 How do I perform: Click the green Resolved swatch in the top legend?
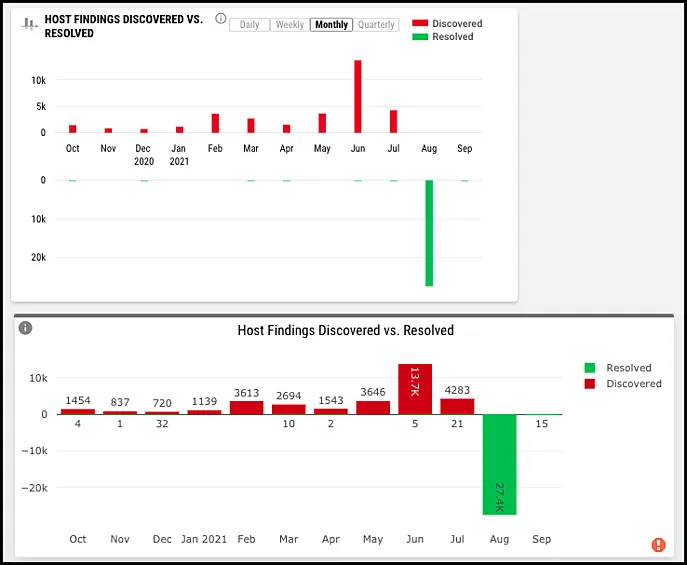pyautogui.click(x=420, y=37)
